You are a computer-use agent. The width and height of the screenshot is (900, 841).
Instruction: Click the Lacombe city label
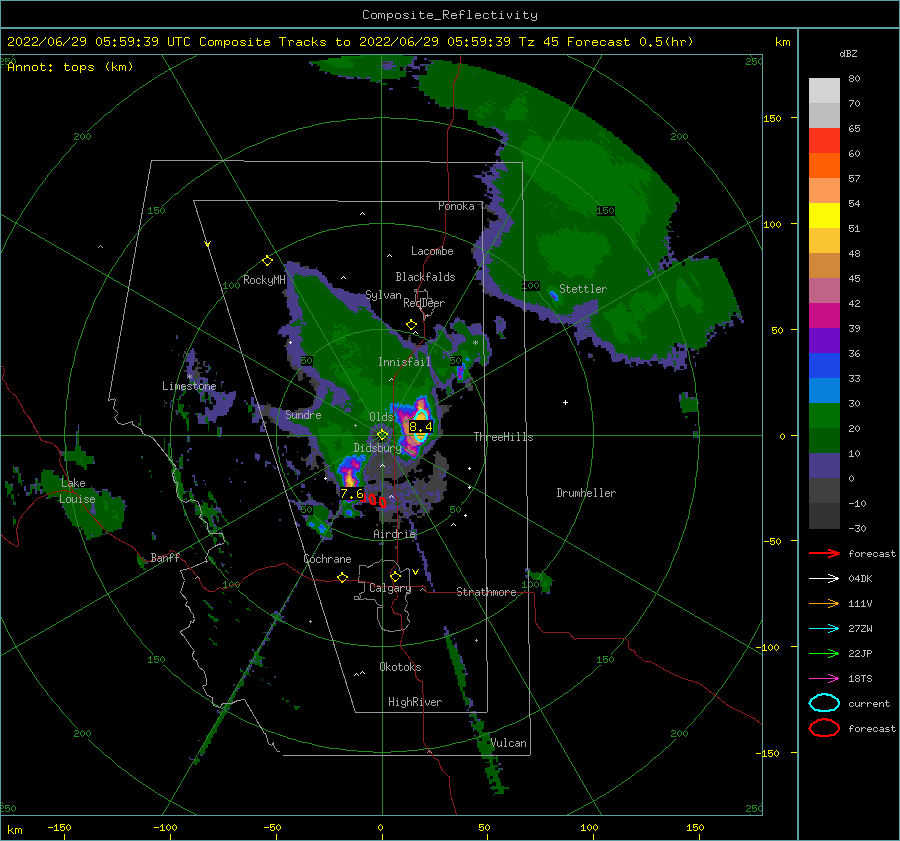[x=432, y=251]
